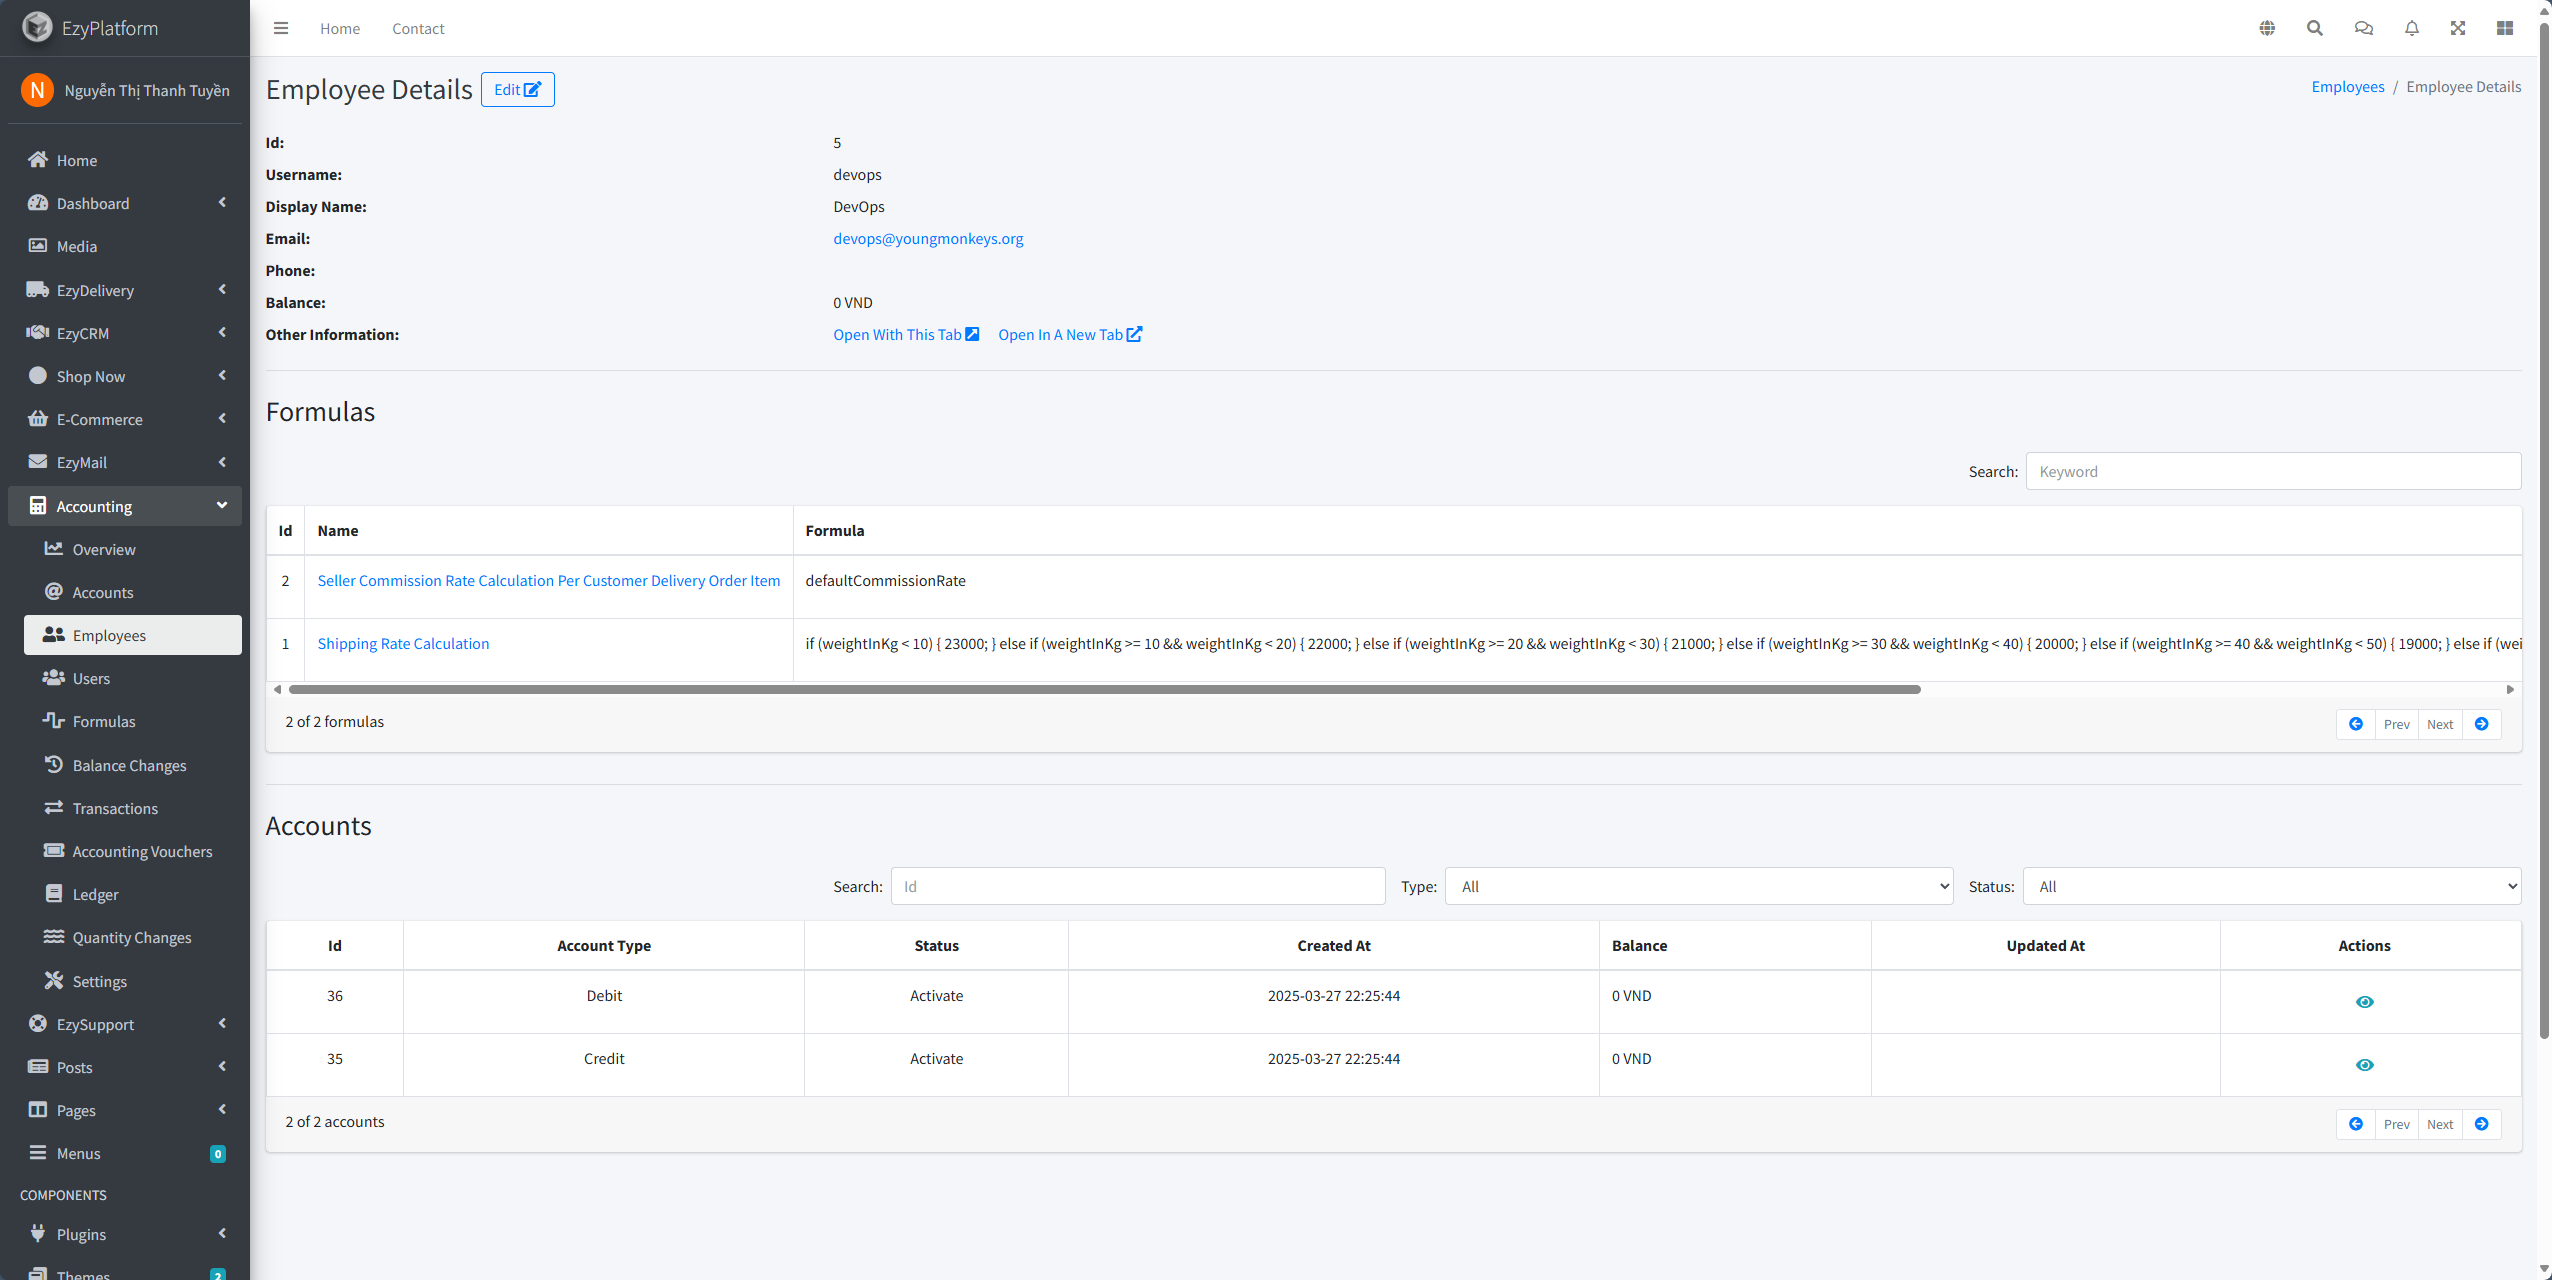Expand the EzyDelivery sidebar menu

pyautogui.click(x=125, y=290)
